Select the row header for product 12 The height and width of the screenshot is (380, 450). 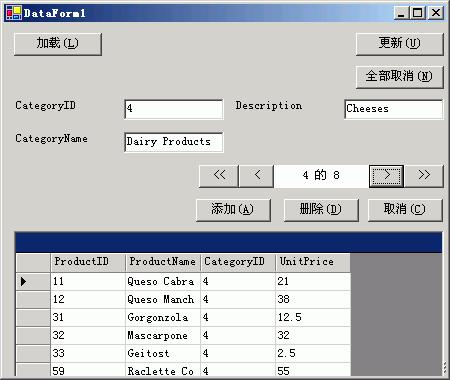[x=33, y=300]
